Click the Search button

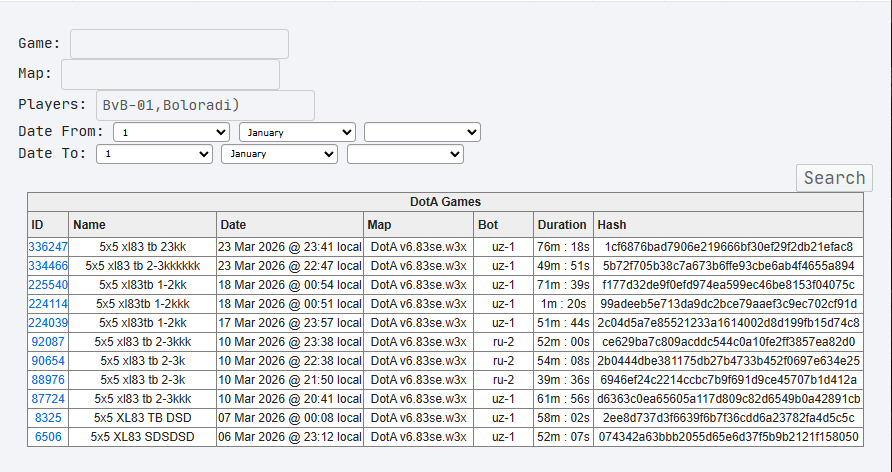834,178
